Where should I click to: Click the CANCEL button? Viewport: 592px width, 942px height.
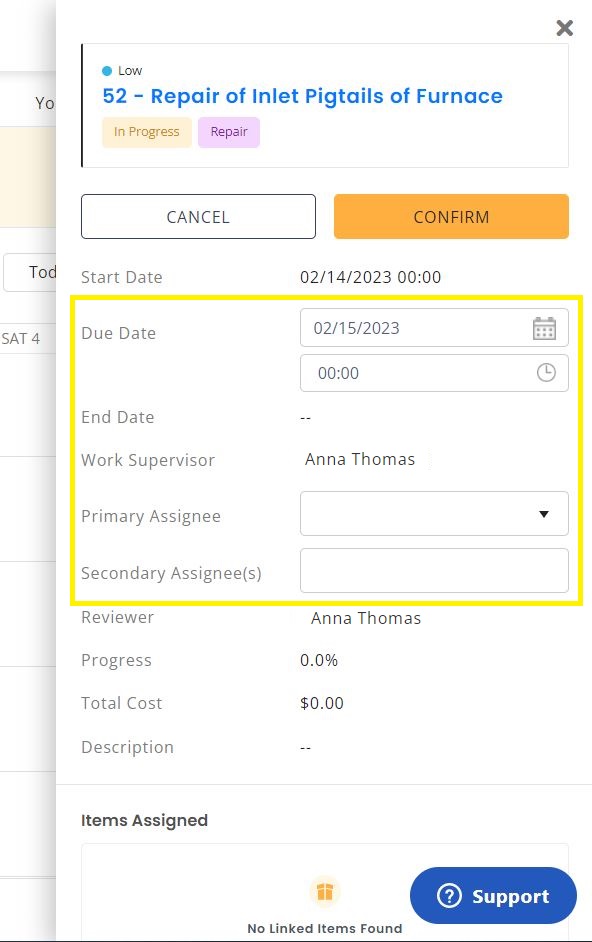198,216
